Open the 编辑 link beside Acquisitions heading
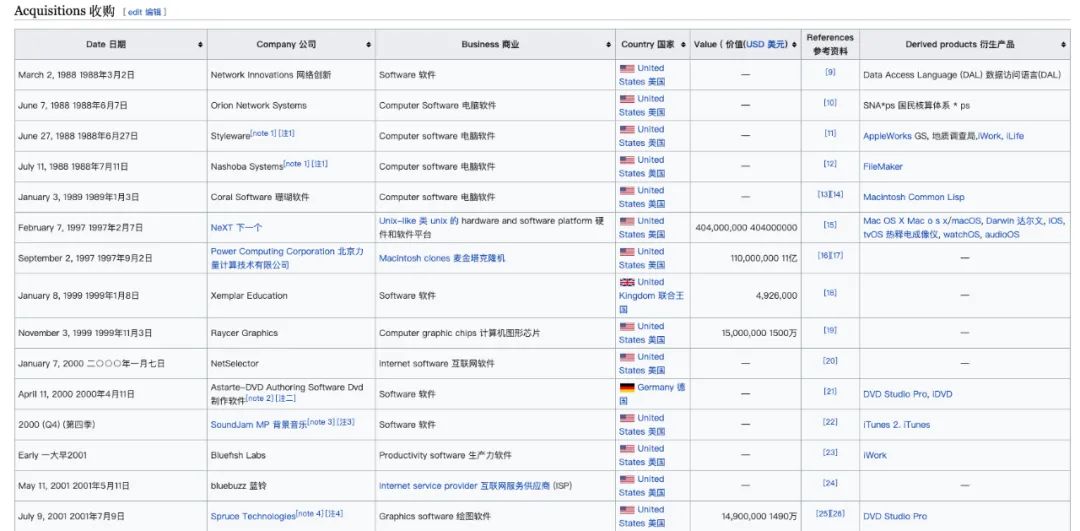 pyautogui.click(x=152, y=12)
